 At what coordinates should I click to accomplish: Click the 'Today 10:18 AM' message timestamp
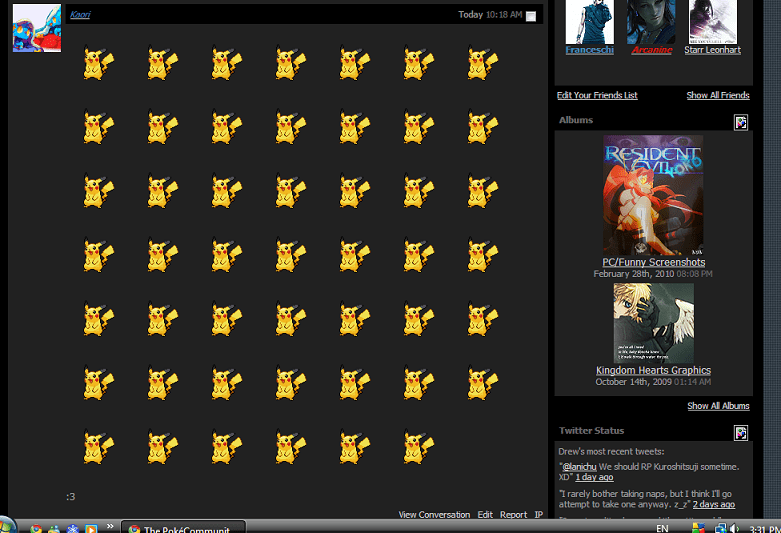[490, 15]
